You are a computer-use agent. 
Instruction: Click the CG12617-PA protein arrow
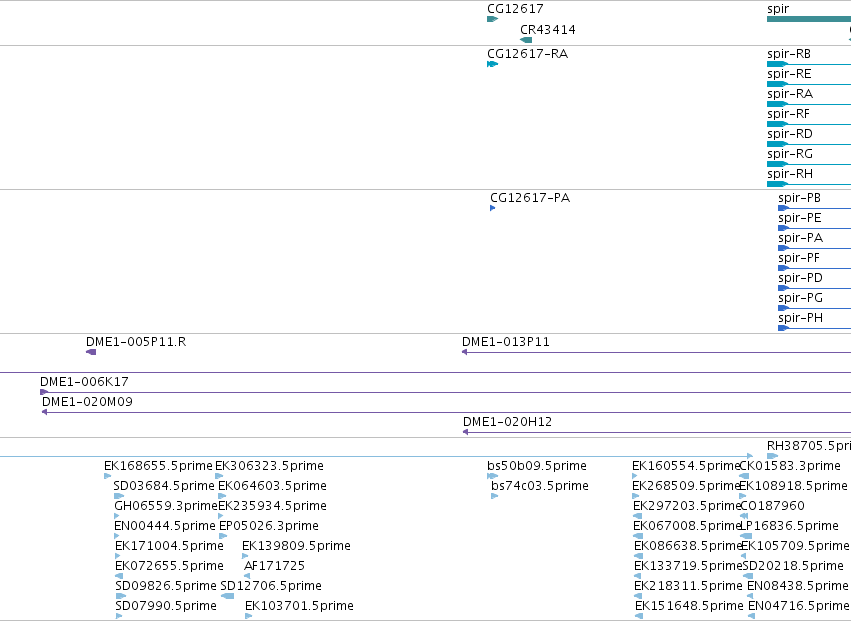(492, 208)
